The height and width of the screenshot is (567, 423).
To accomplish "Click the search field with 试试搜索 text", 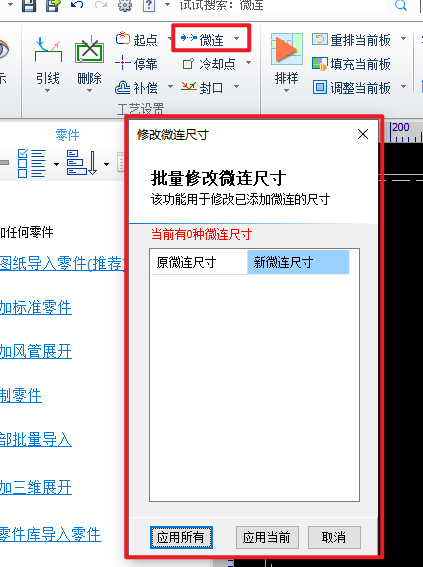I will (282, 5).
